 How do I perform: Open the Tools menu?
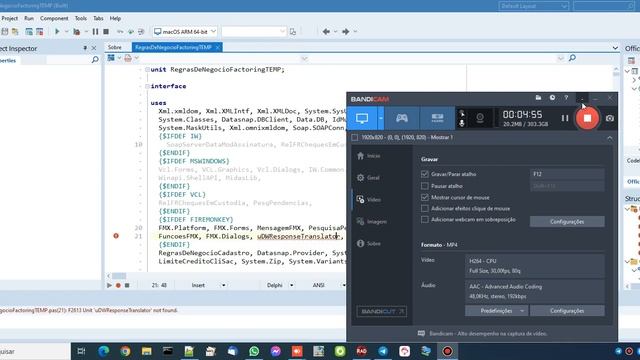pos(81,18)
